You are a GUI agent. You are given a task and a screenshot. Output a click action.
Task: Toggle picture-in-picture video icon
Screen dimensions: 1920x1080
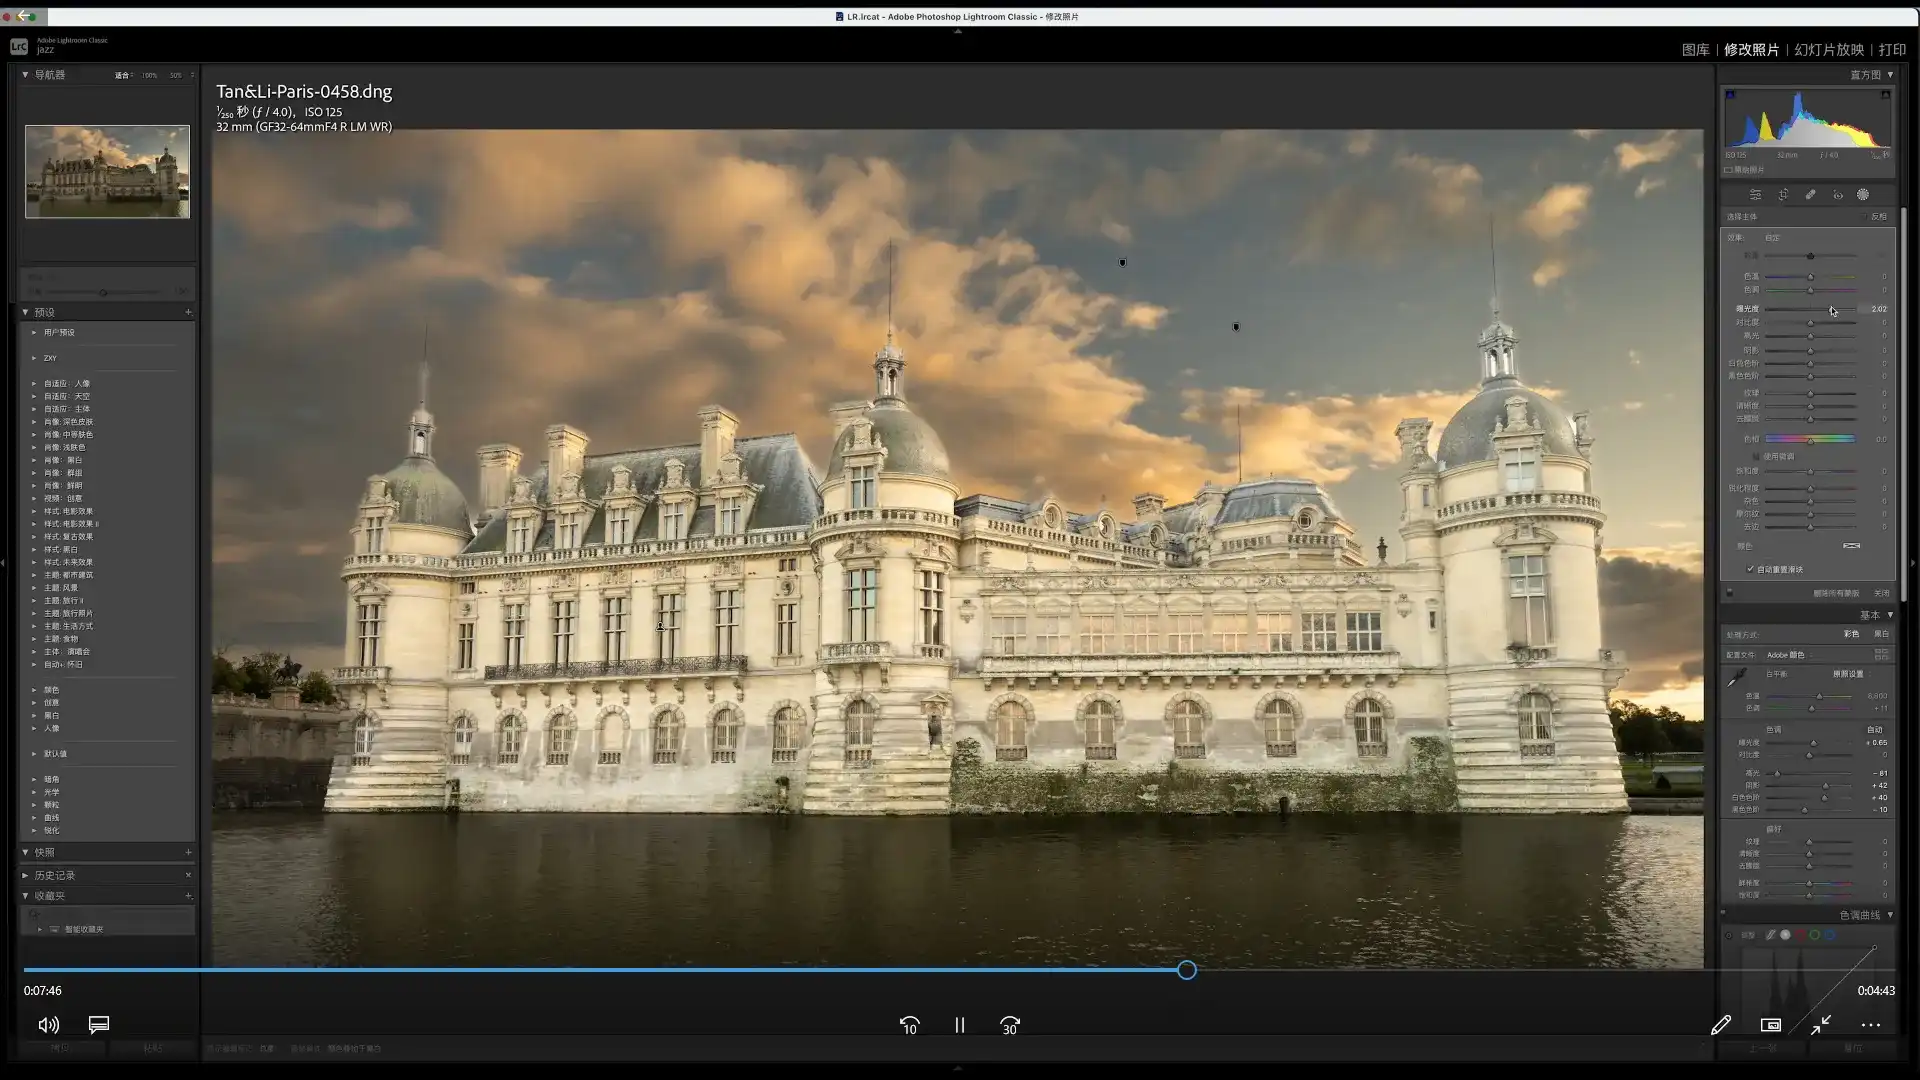(x=1771, y=1025)
